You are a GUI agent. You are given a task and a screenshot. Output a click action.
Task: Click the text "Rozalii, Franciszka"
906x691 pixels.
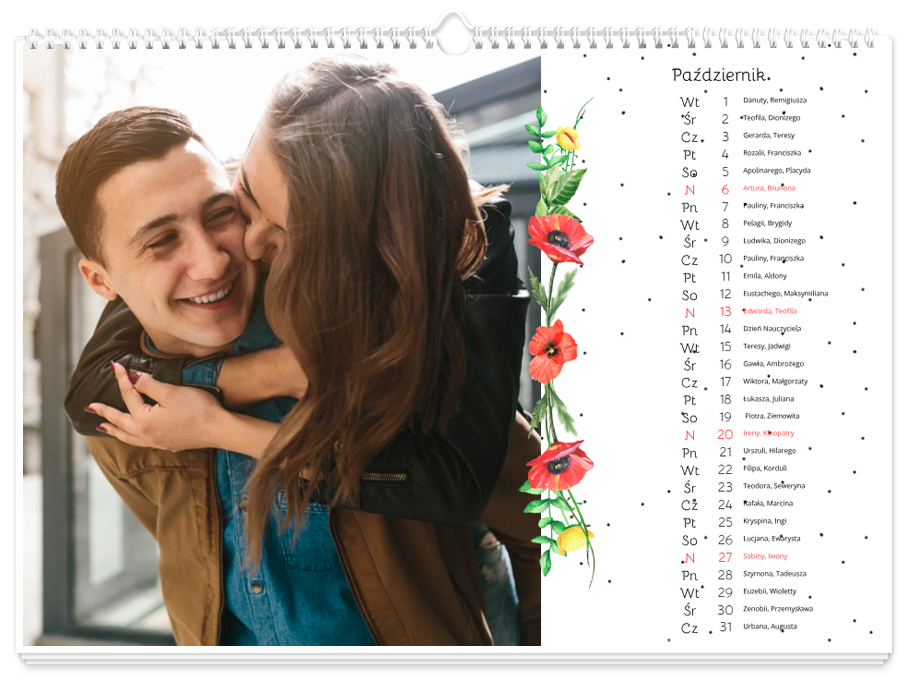pos(772,153)
